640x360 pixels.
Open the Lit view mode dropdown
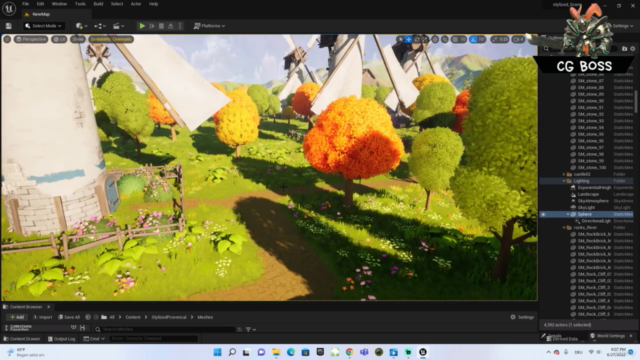[x=59, y=39]
